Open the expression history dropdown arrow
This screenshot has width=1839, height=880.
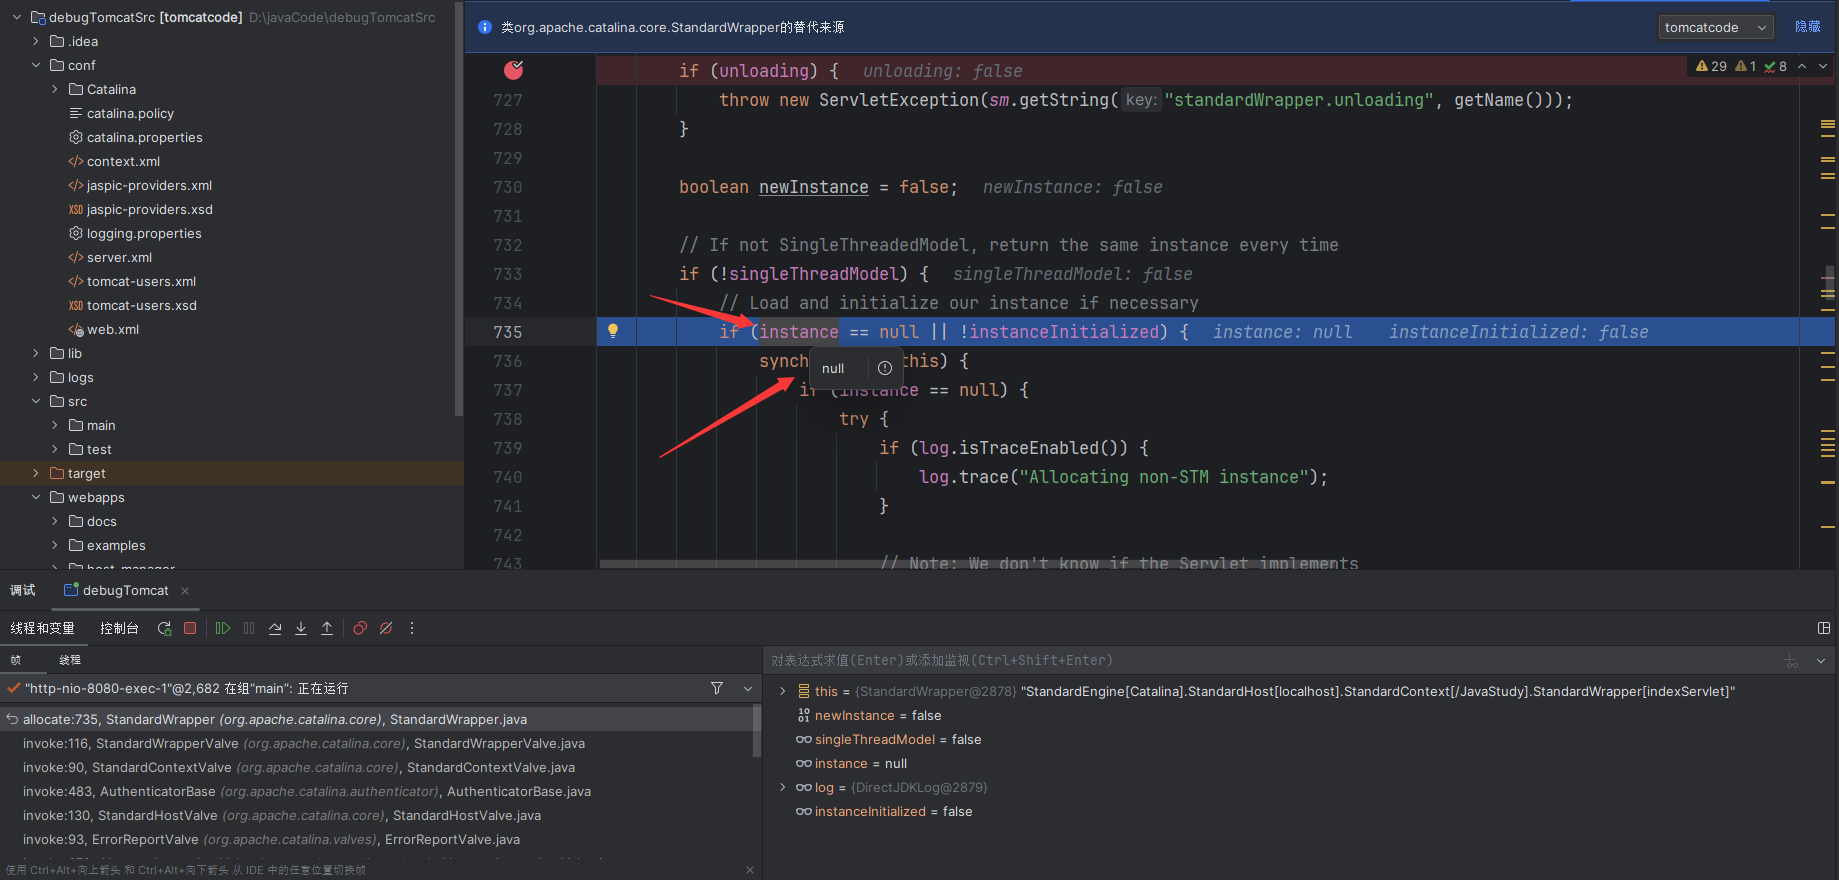click(1821, 660)
